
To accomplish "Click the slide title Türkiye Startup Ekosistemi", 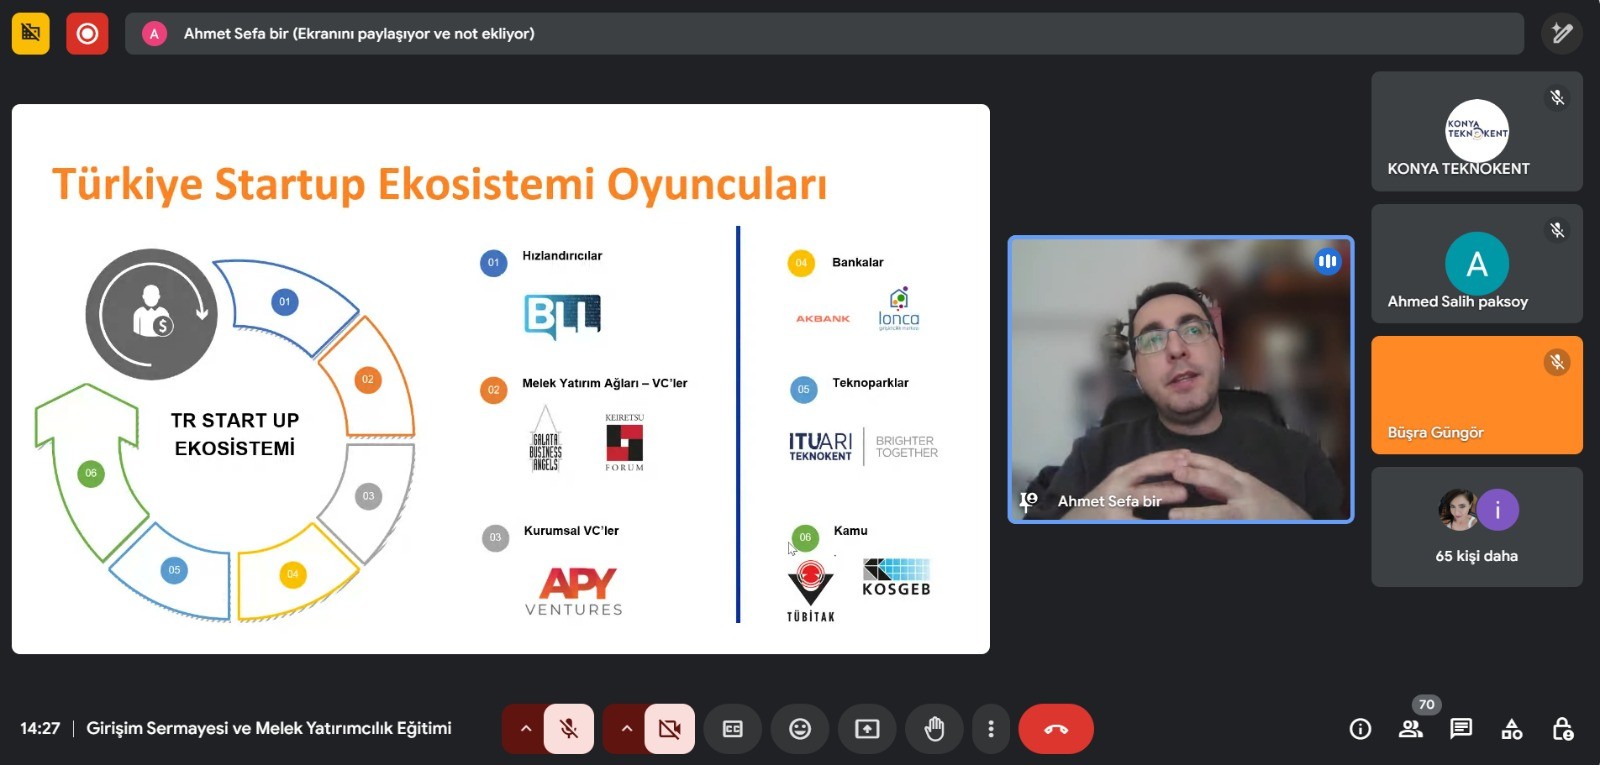I will pyautogui.click(x=439, y=184).
